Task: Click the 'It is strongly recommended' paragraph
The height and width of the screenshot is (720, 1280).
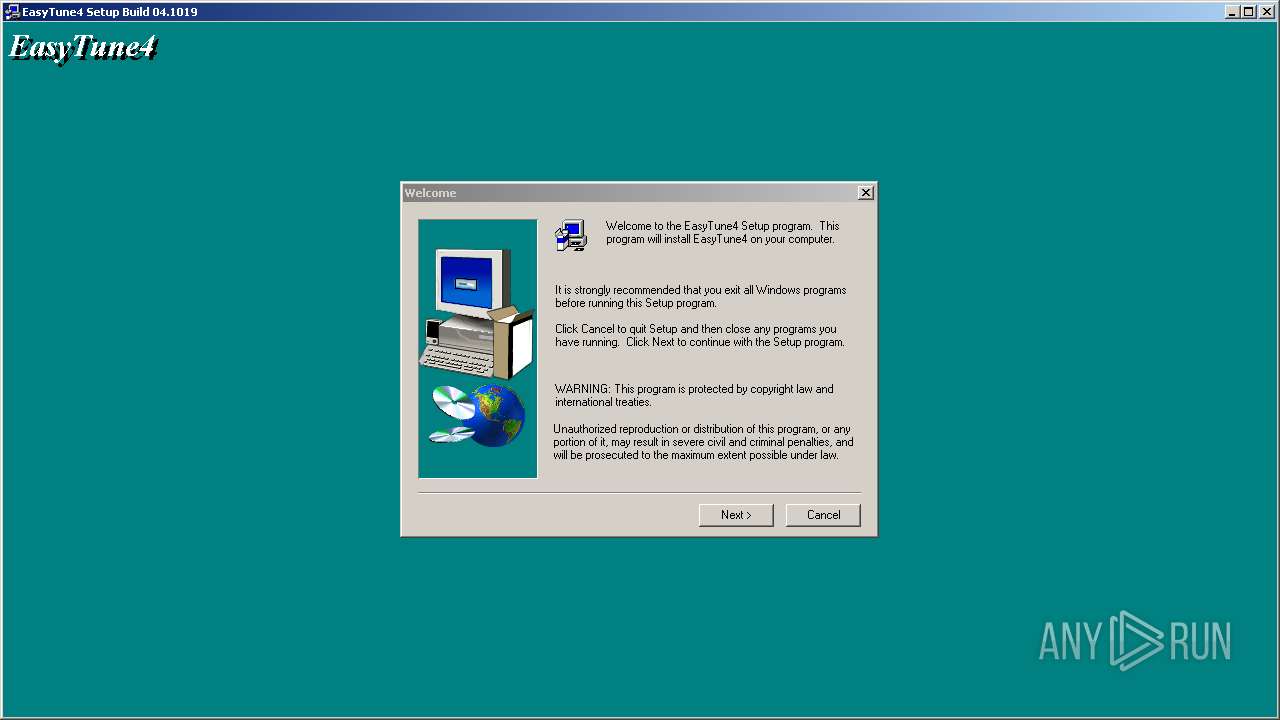Action: click(x=701, y=297)
